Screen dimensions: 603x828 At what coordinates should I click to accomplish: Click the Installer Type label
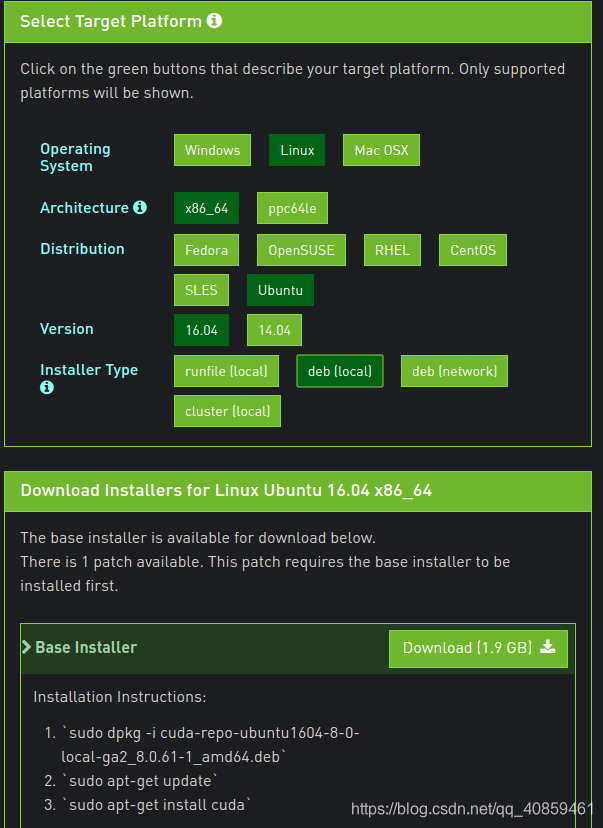point(89,370)
